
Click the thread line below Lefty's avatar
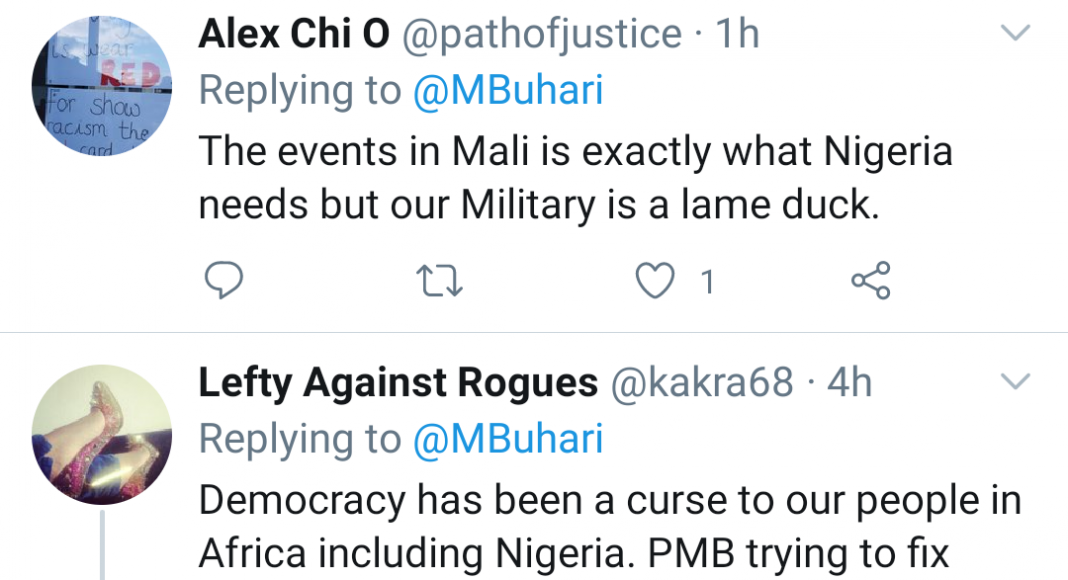click(101, 545)
